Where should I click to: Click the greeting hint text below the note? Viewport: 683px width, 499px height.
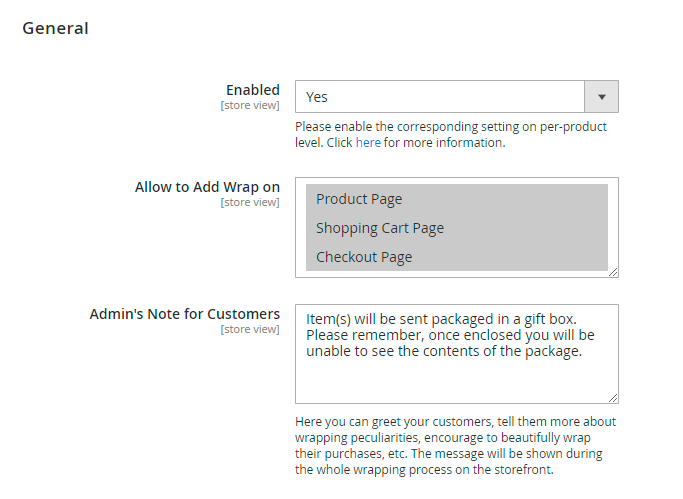pos(455,446)
